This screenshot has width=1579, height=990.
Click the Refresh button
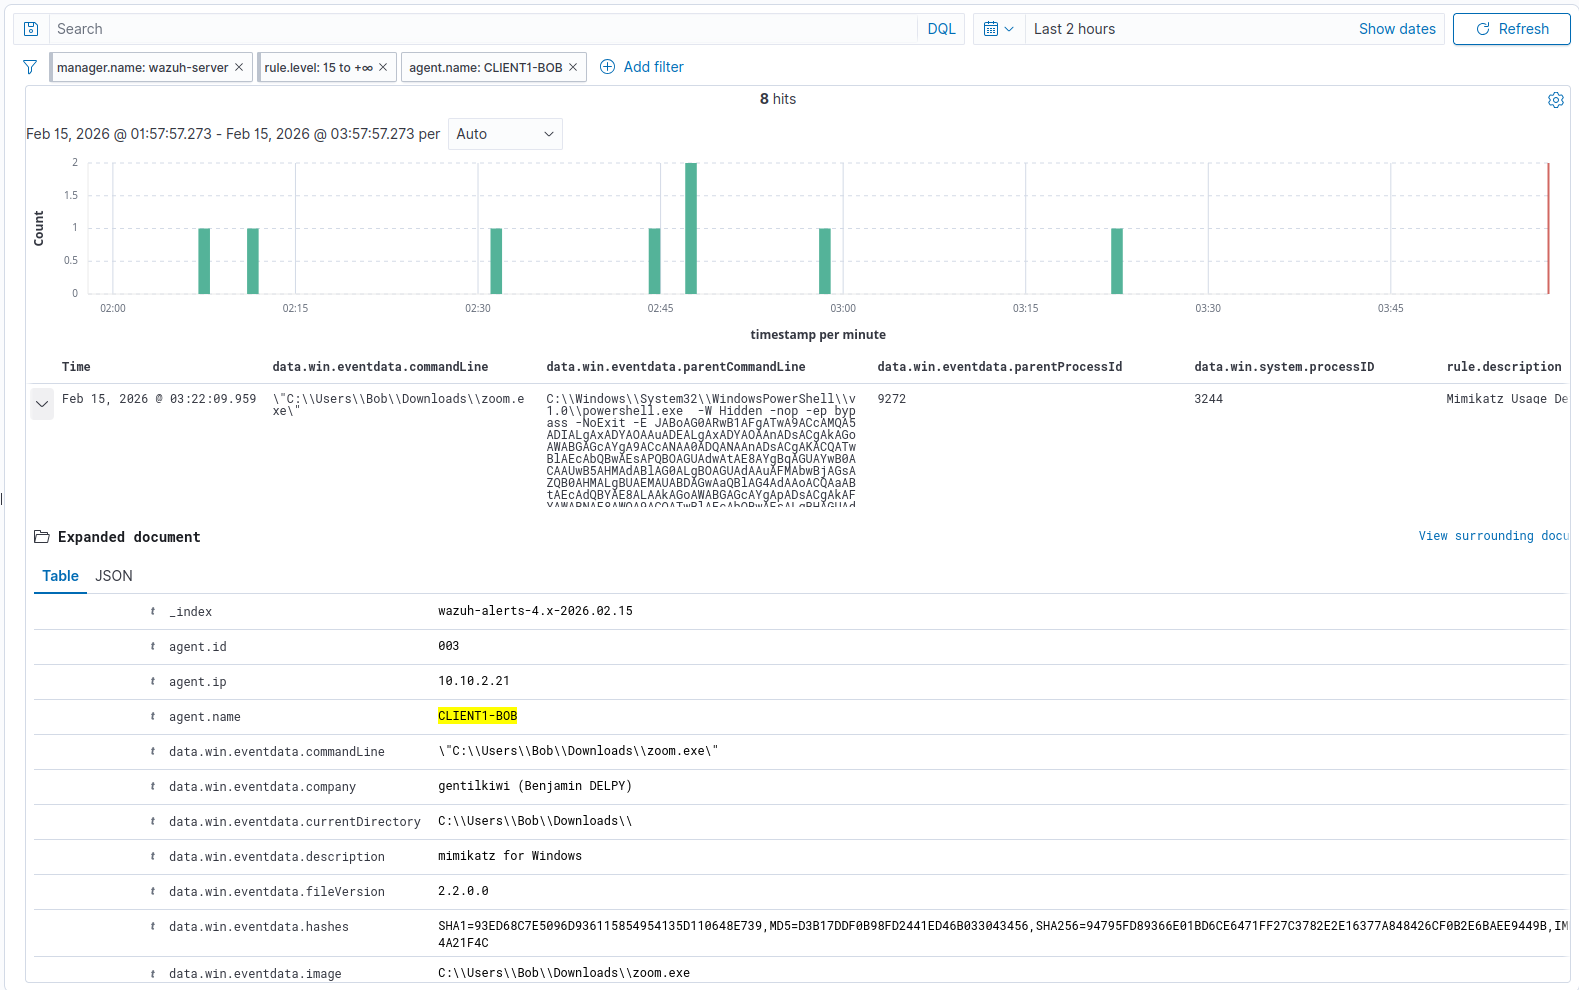pyautogui.click(x=1511, y=29)
